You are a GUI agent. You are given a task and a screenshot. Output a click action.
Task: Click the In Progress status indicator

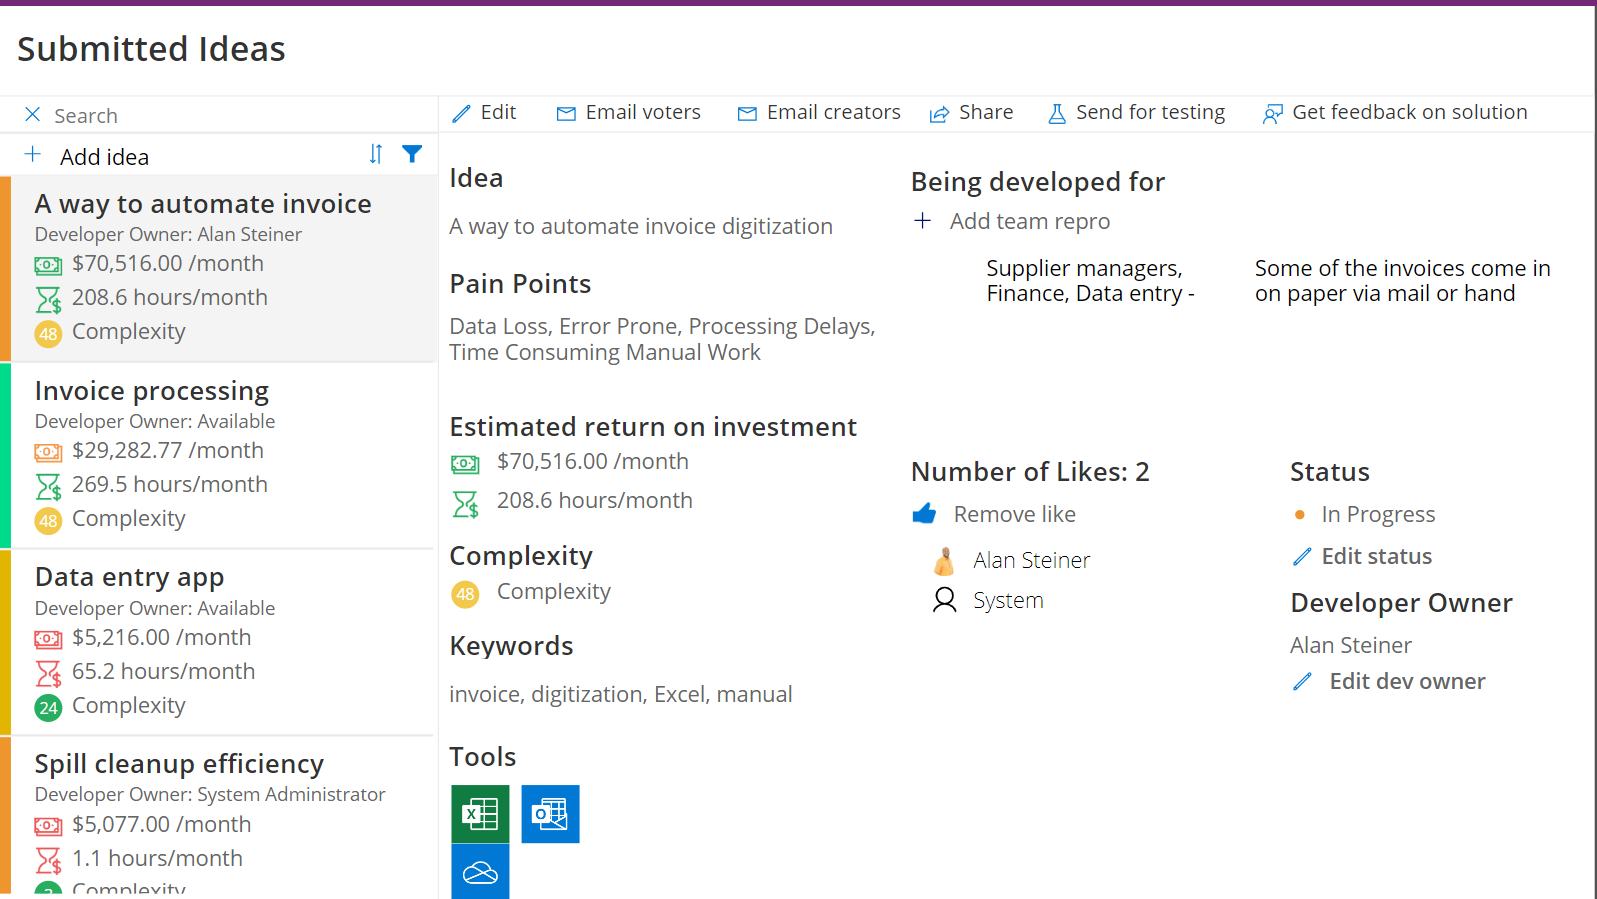[1299, 514]
